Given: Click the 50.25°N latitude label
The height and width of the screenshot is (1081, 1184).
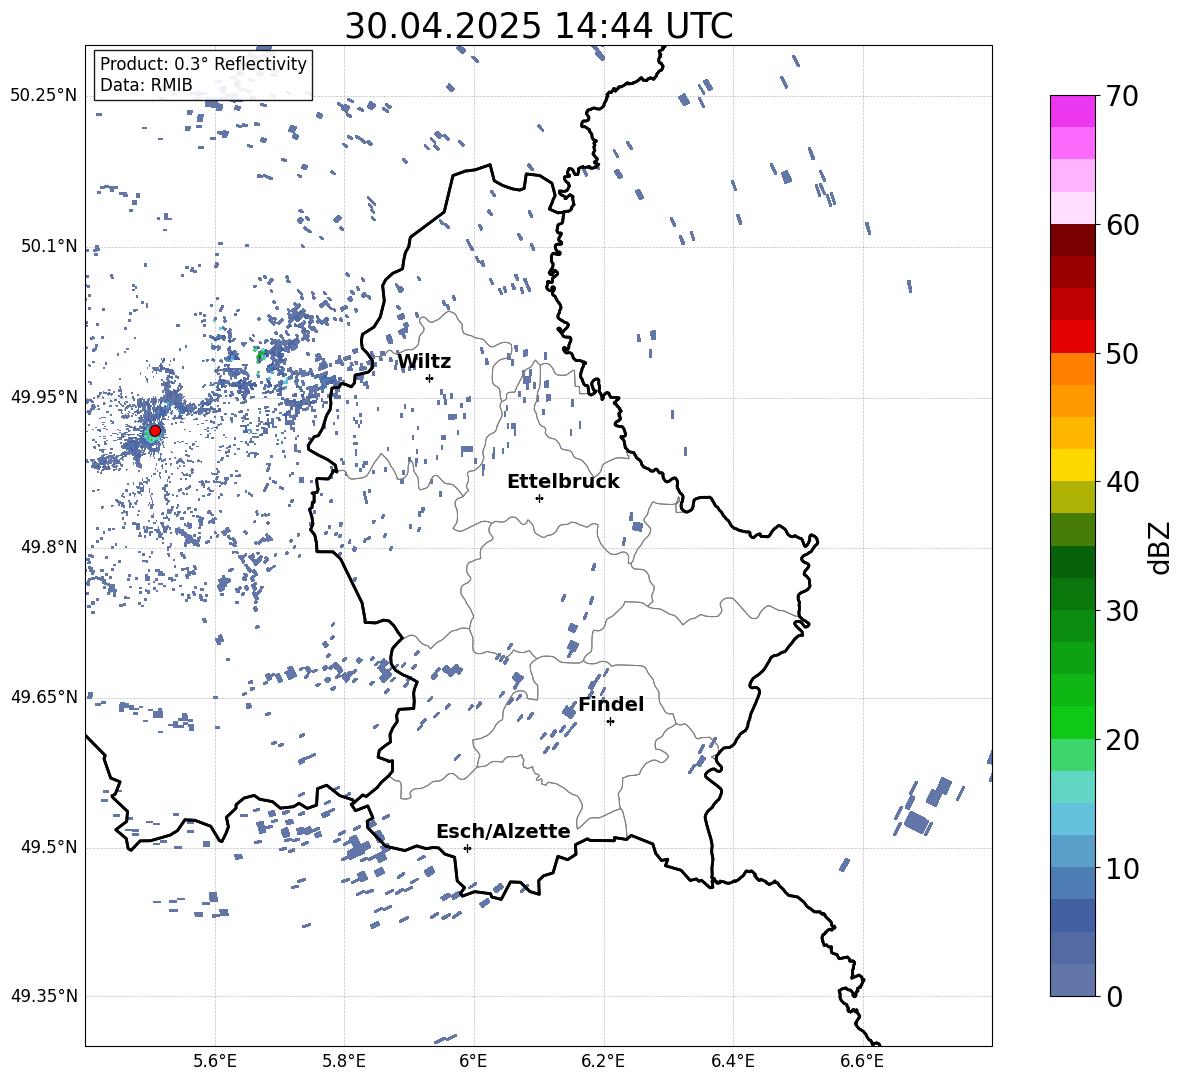Looking at the screenshot, I should pos(44,96).
